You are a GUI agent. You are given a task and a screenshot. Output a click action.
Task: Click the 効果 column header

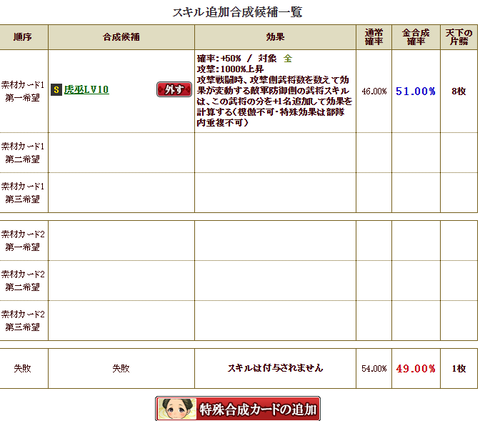tap(275, 37)
